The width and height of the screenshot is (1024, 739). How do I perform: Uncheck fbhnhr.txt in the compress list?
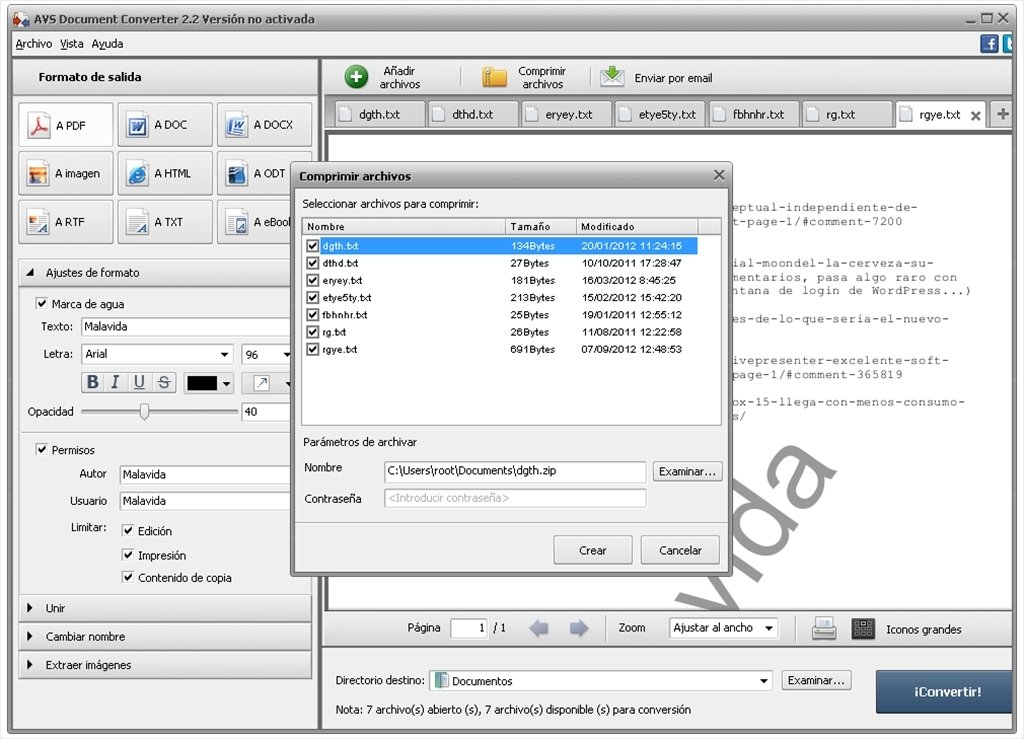(312, 315)
